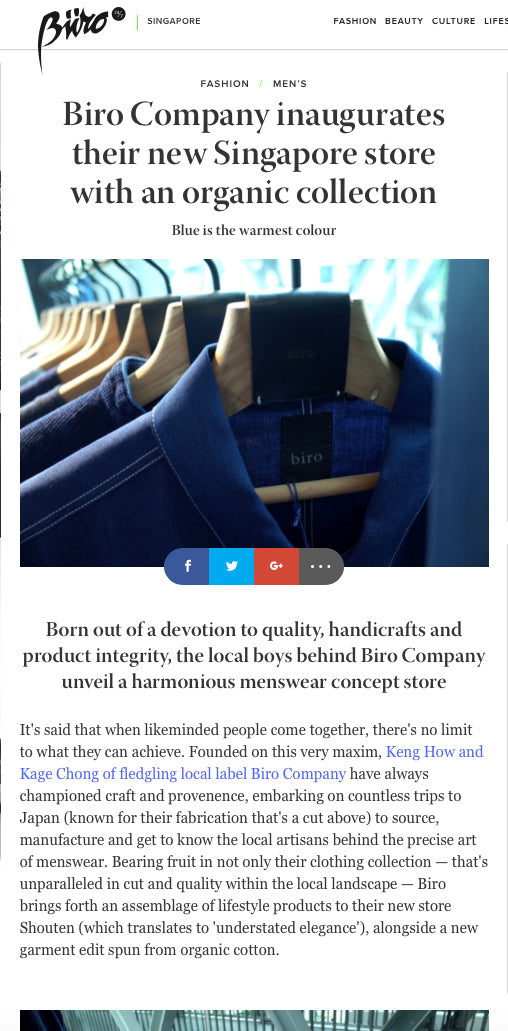The width and height of the screenshot is (508, 1031).
Task: Share article on Google Plus
Action: [276, 566]
